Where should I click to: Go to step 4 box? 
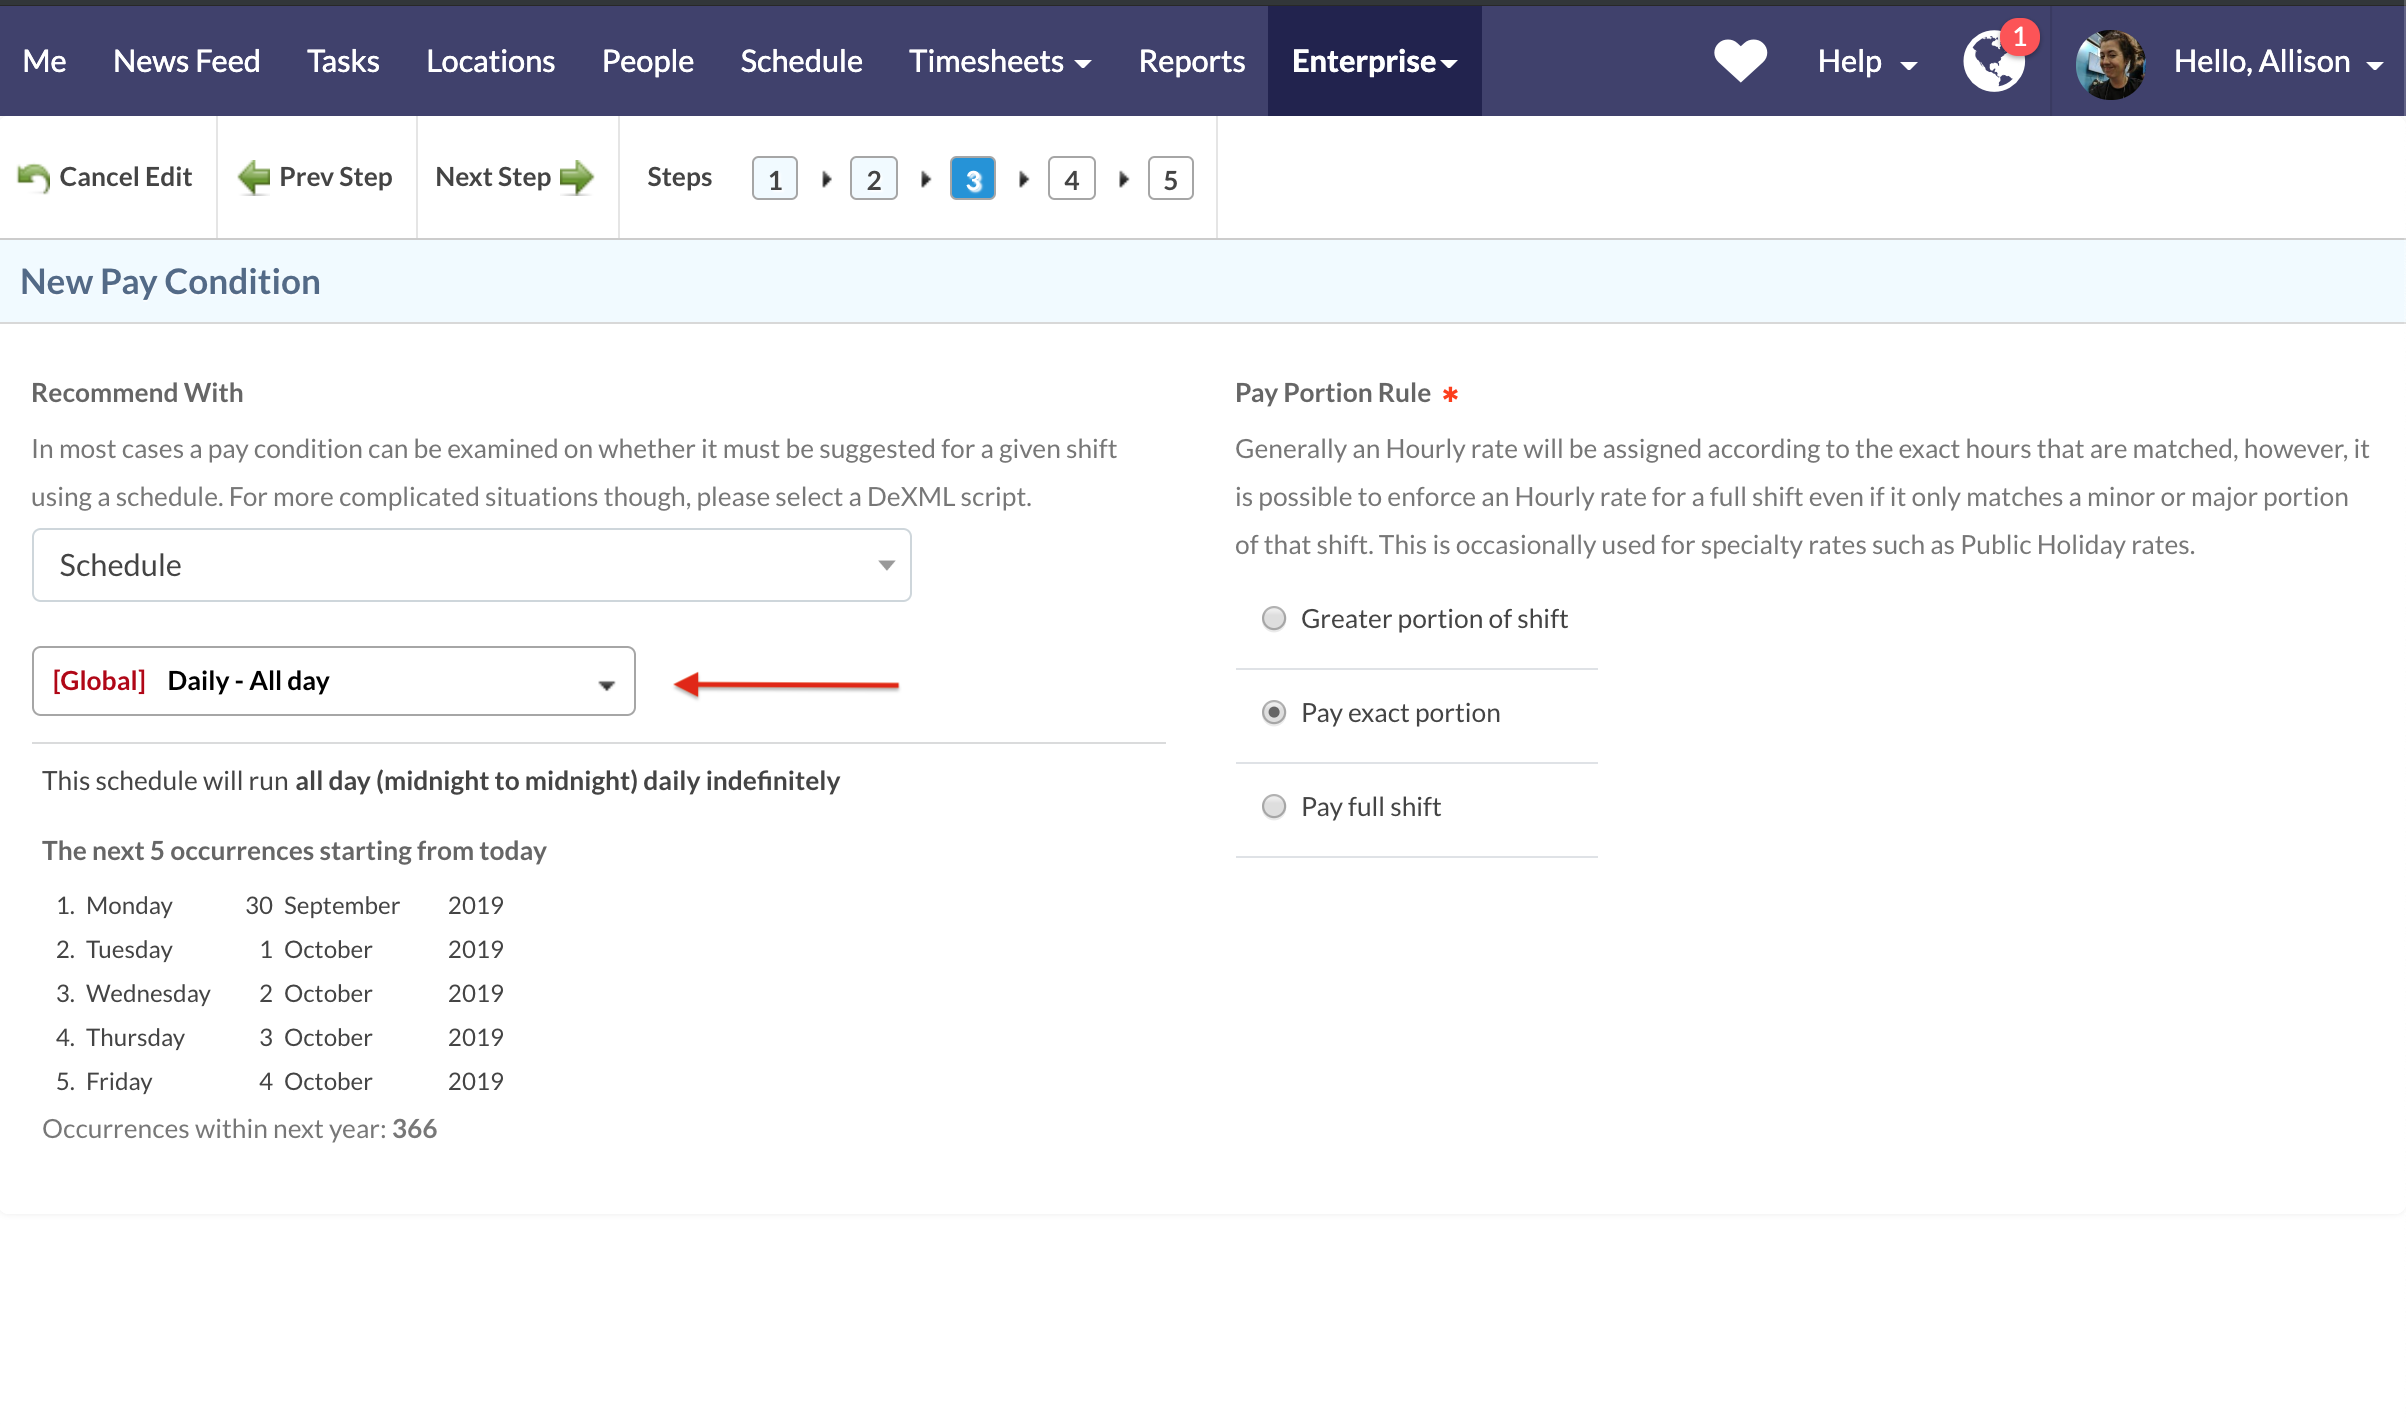[x=1071, y=179]
